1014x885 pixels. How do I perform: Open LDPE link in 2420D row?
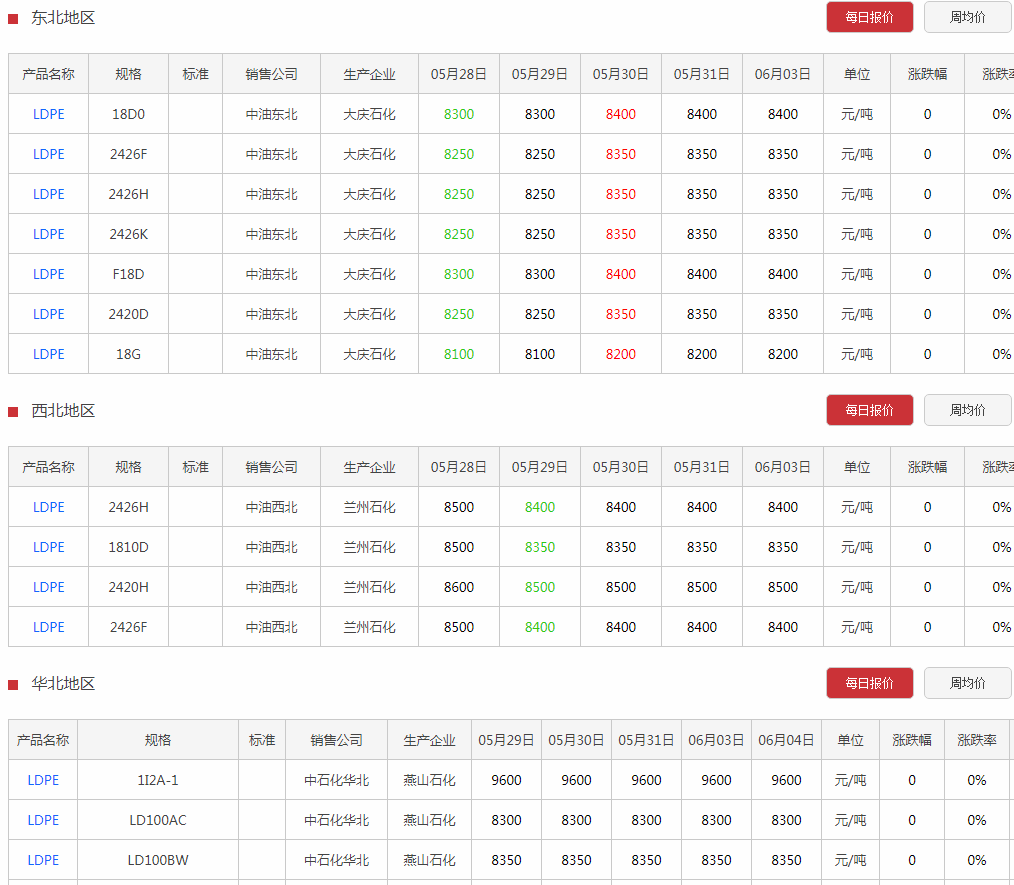coord(49,315)
